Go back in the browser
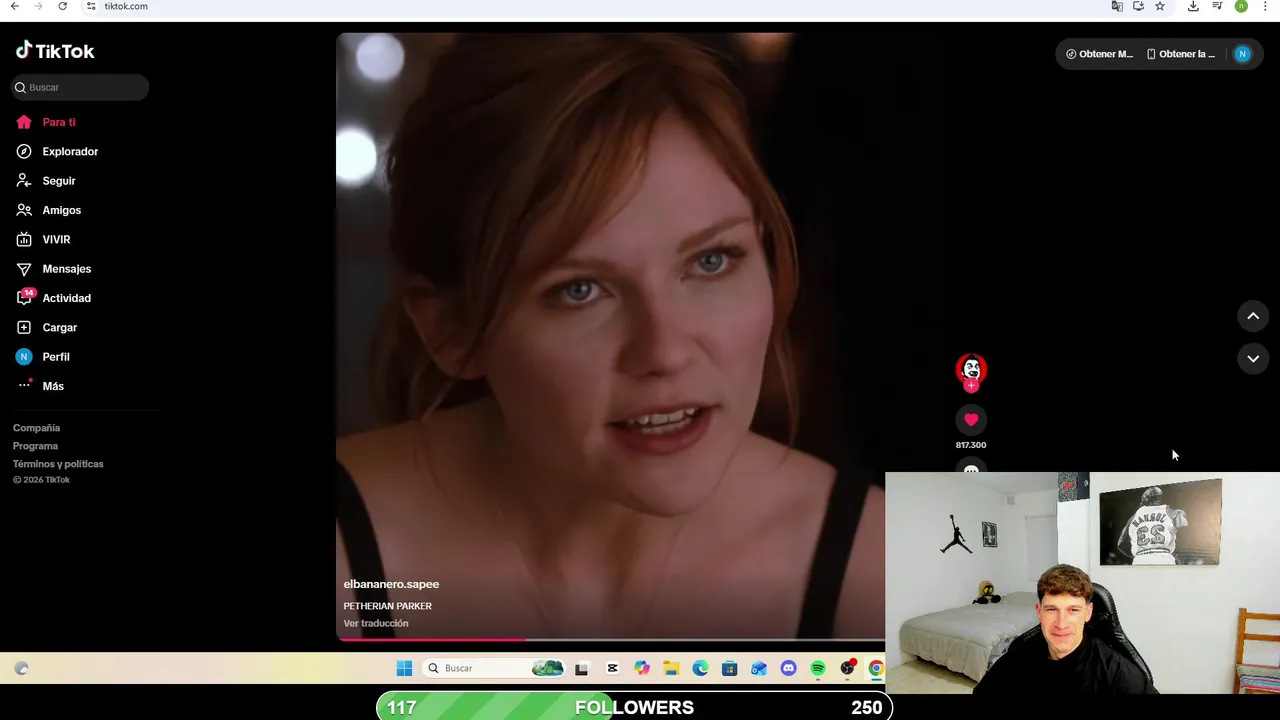 tap(14, 6)
